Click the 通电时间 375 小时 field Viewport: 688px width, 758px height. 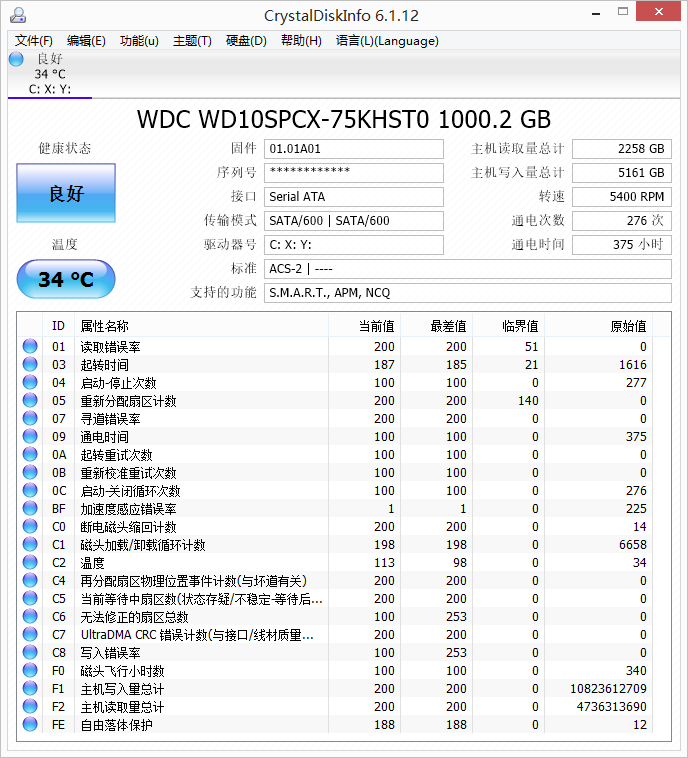[622, 245]
